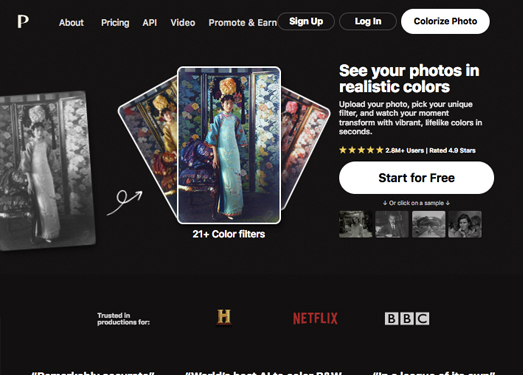523x375 pixels.
Task: Select the last sample photo of woman with children
Action: (465, 224)
